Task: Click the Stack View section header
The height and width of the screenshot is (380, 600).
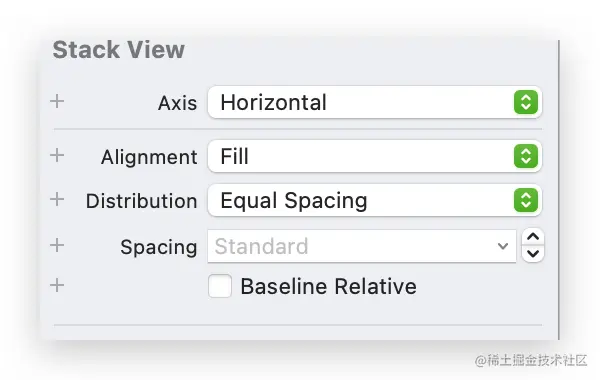Action: click(x=119, y=50)
